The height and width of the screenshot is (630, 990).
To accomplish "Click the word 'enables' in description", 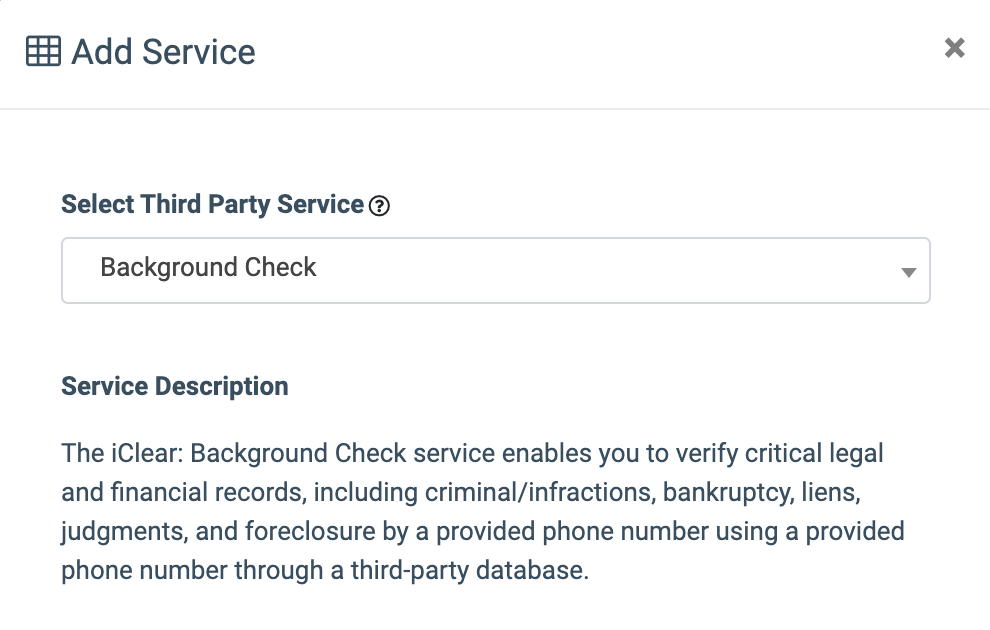I will pyautogui.click(x=546, y=453).
